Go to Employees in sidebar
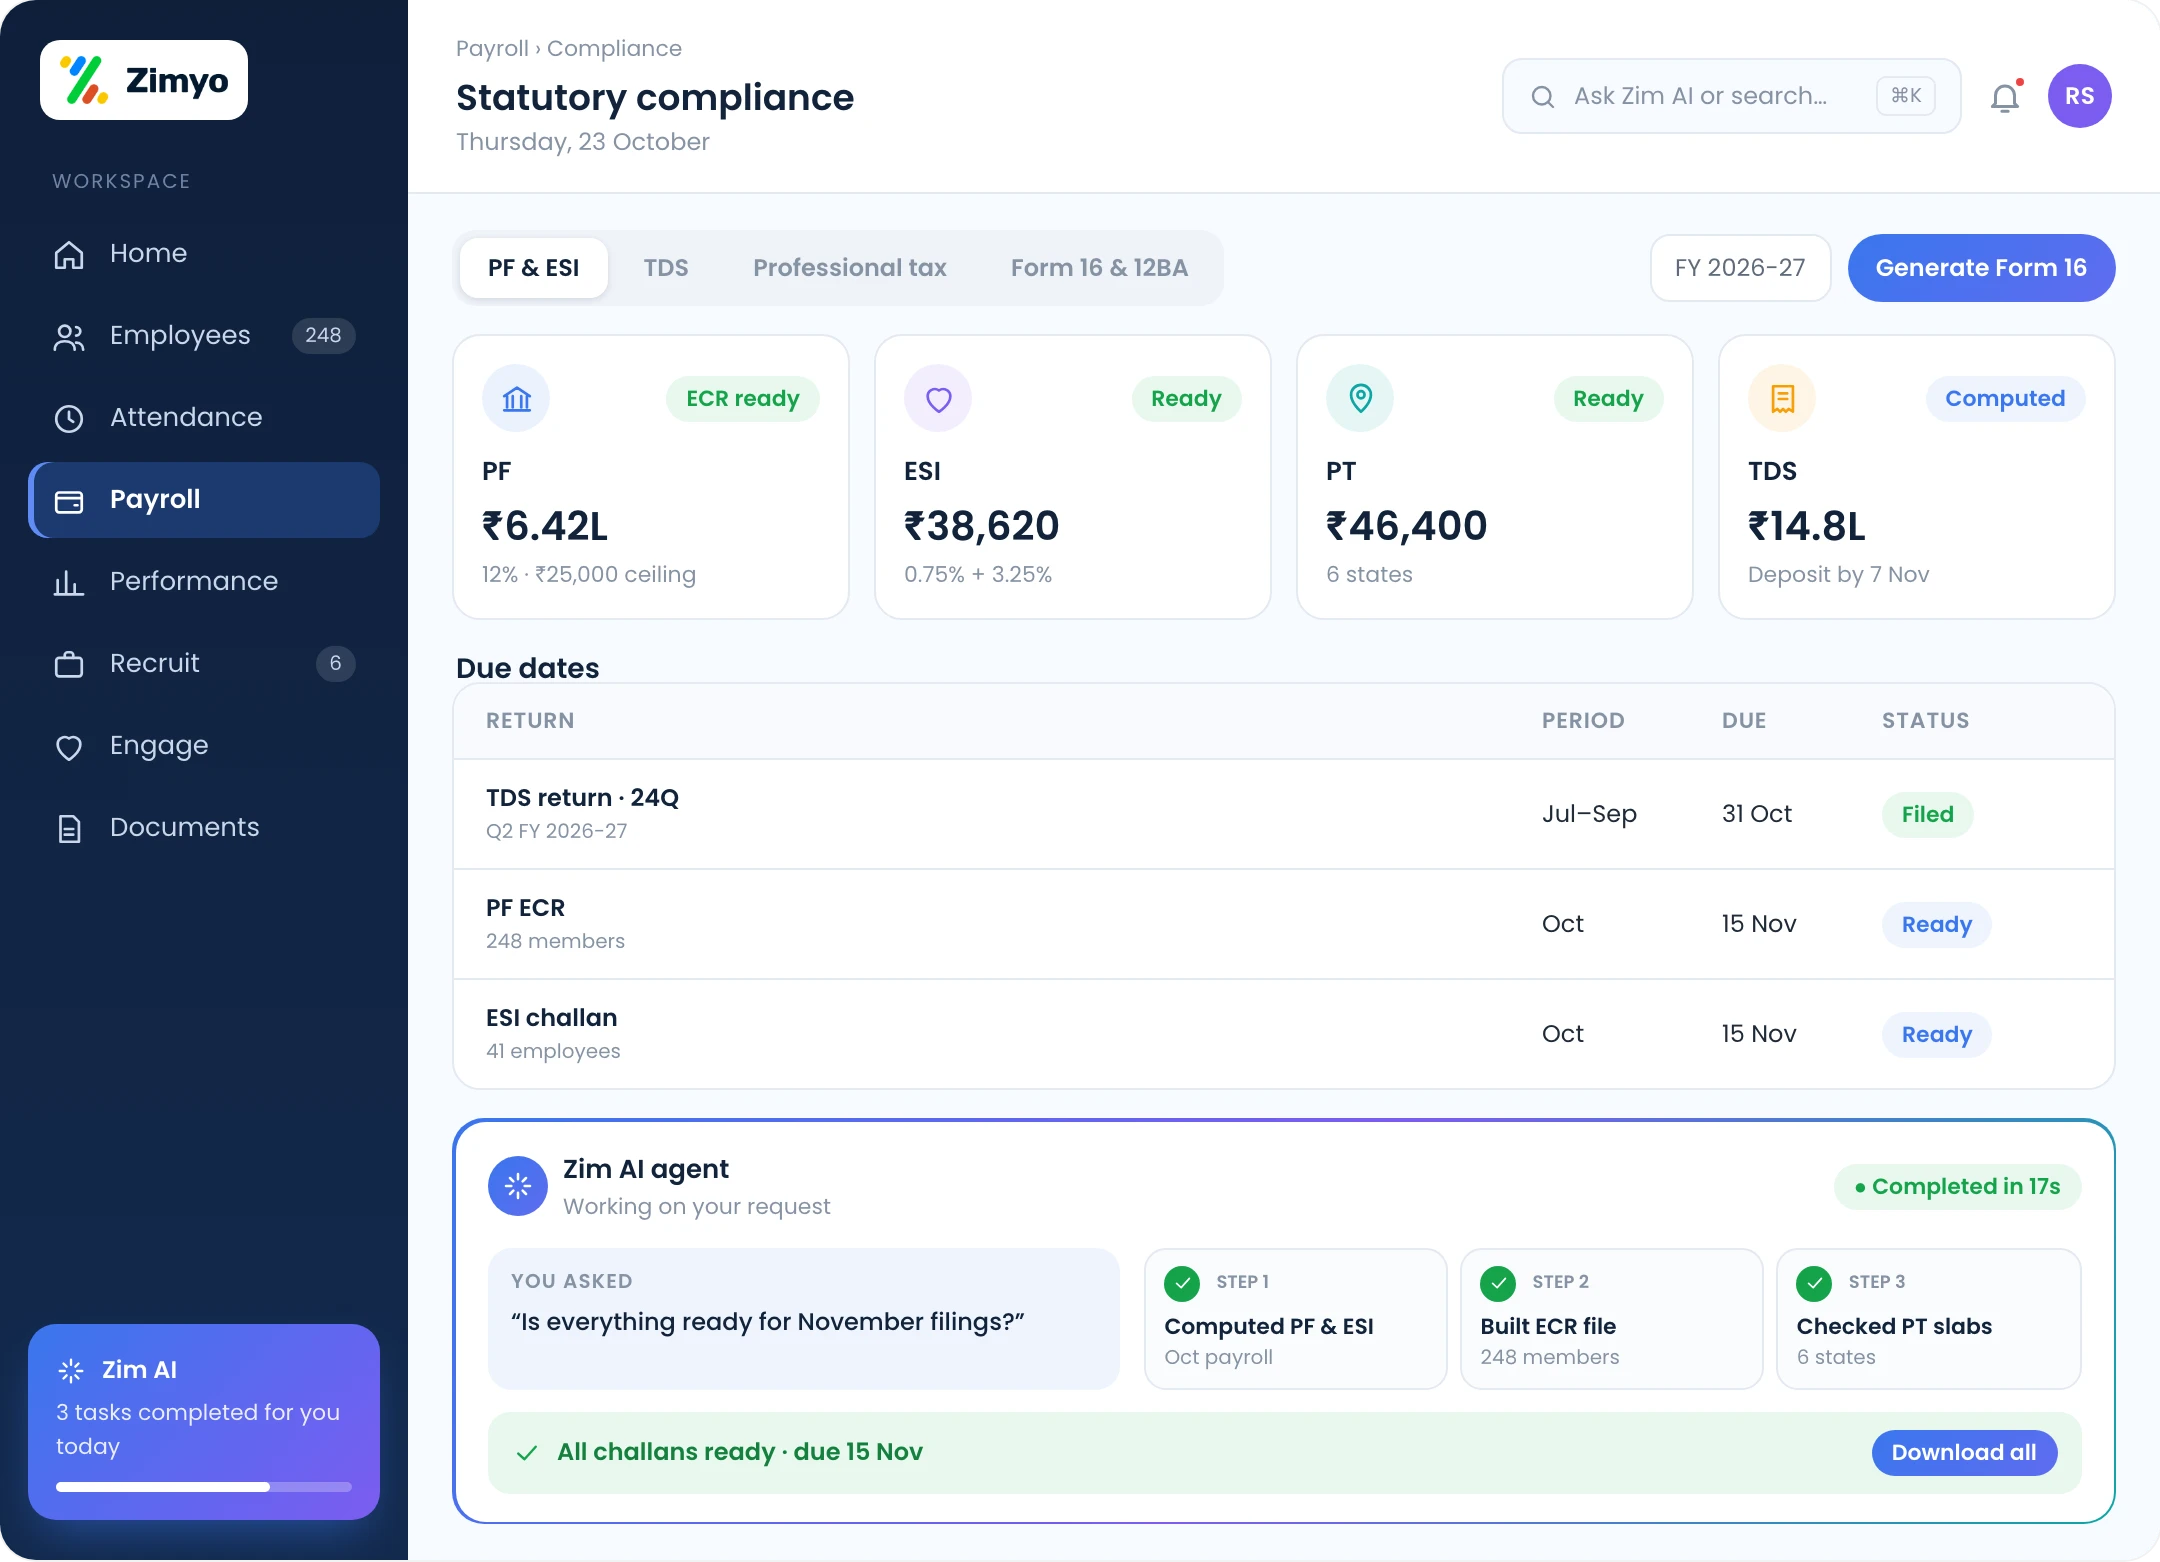2160x1562 pixels. 204,335
